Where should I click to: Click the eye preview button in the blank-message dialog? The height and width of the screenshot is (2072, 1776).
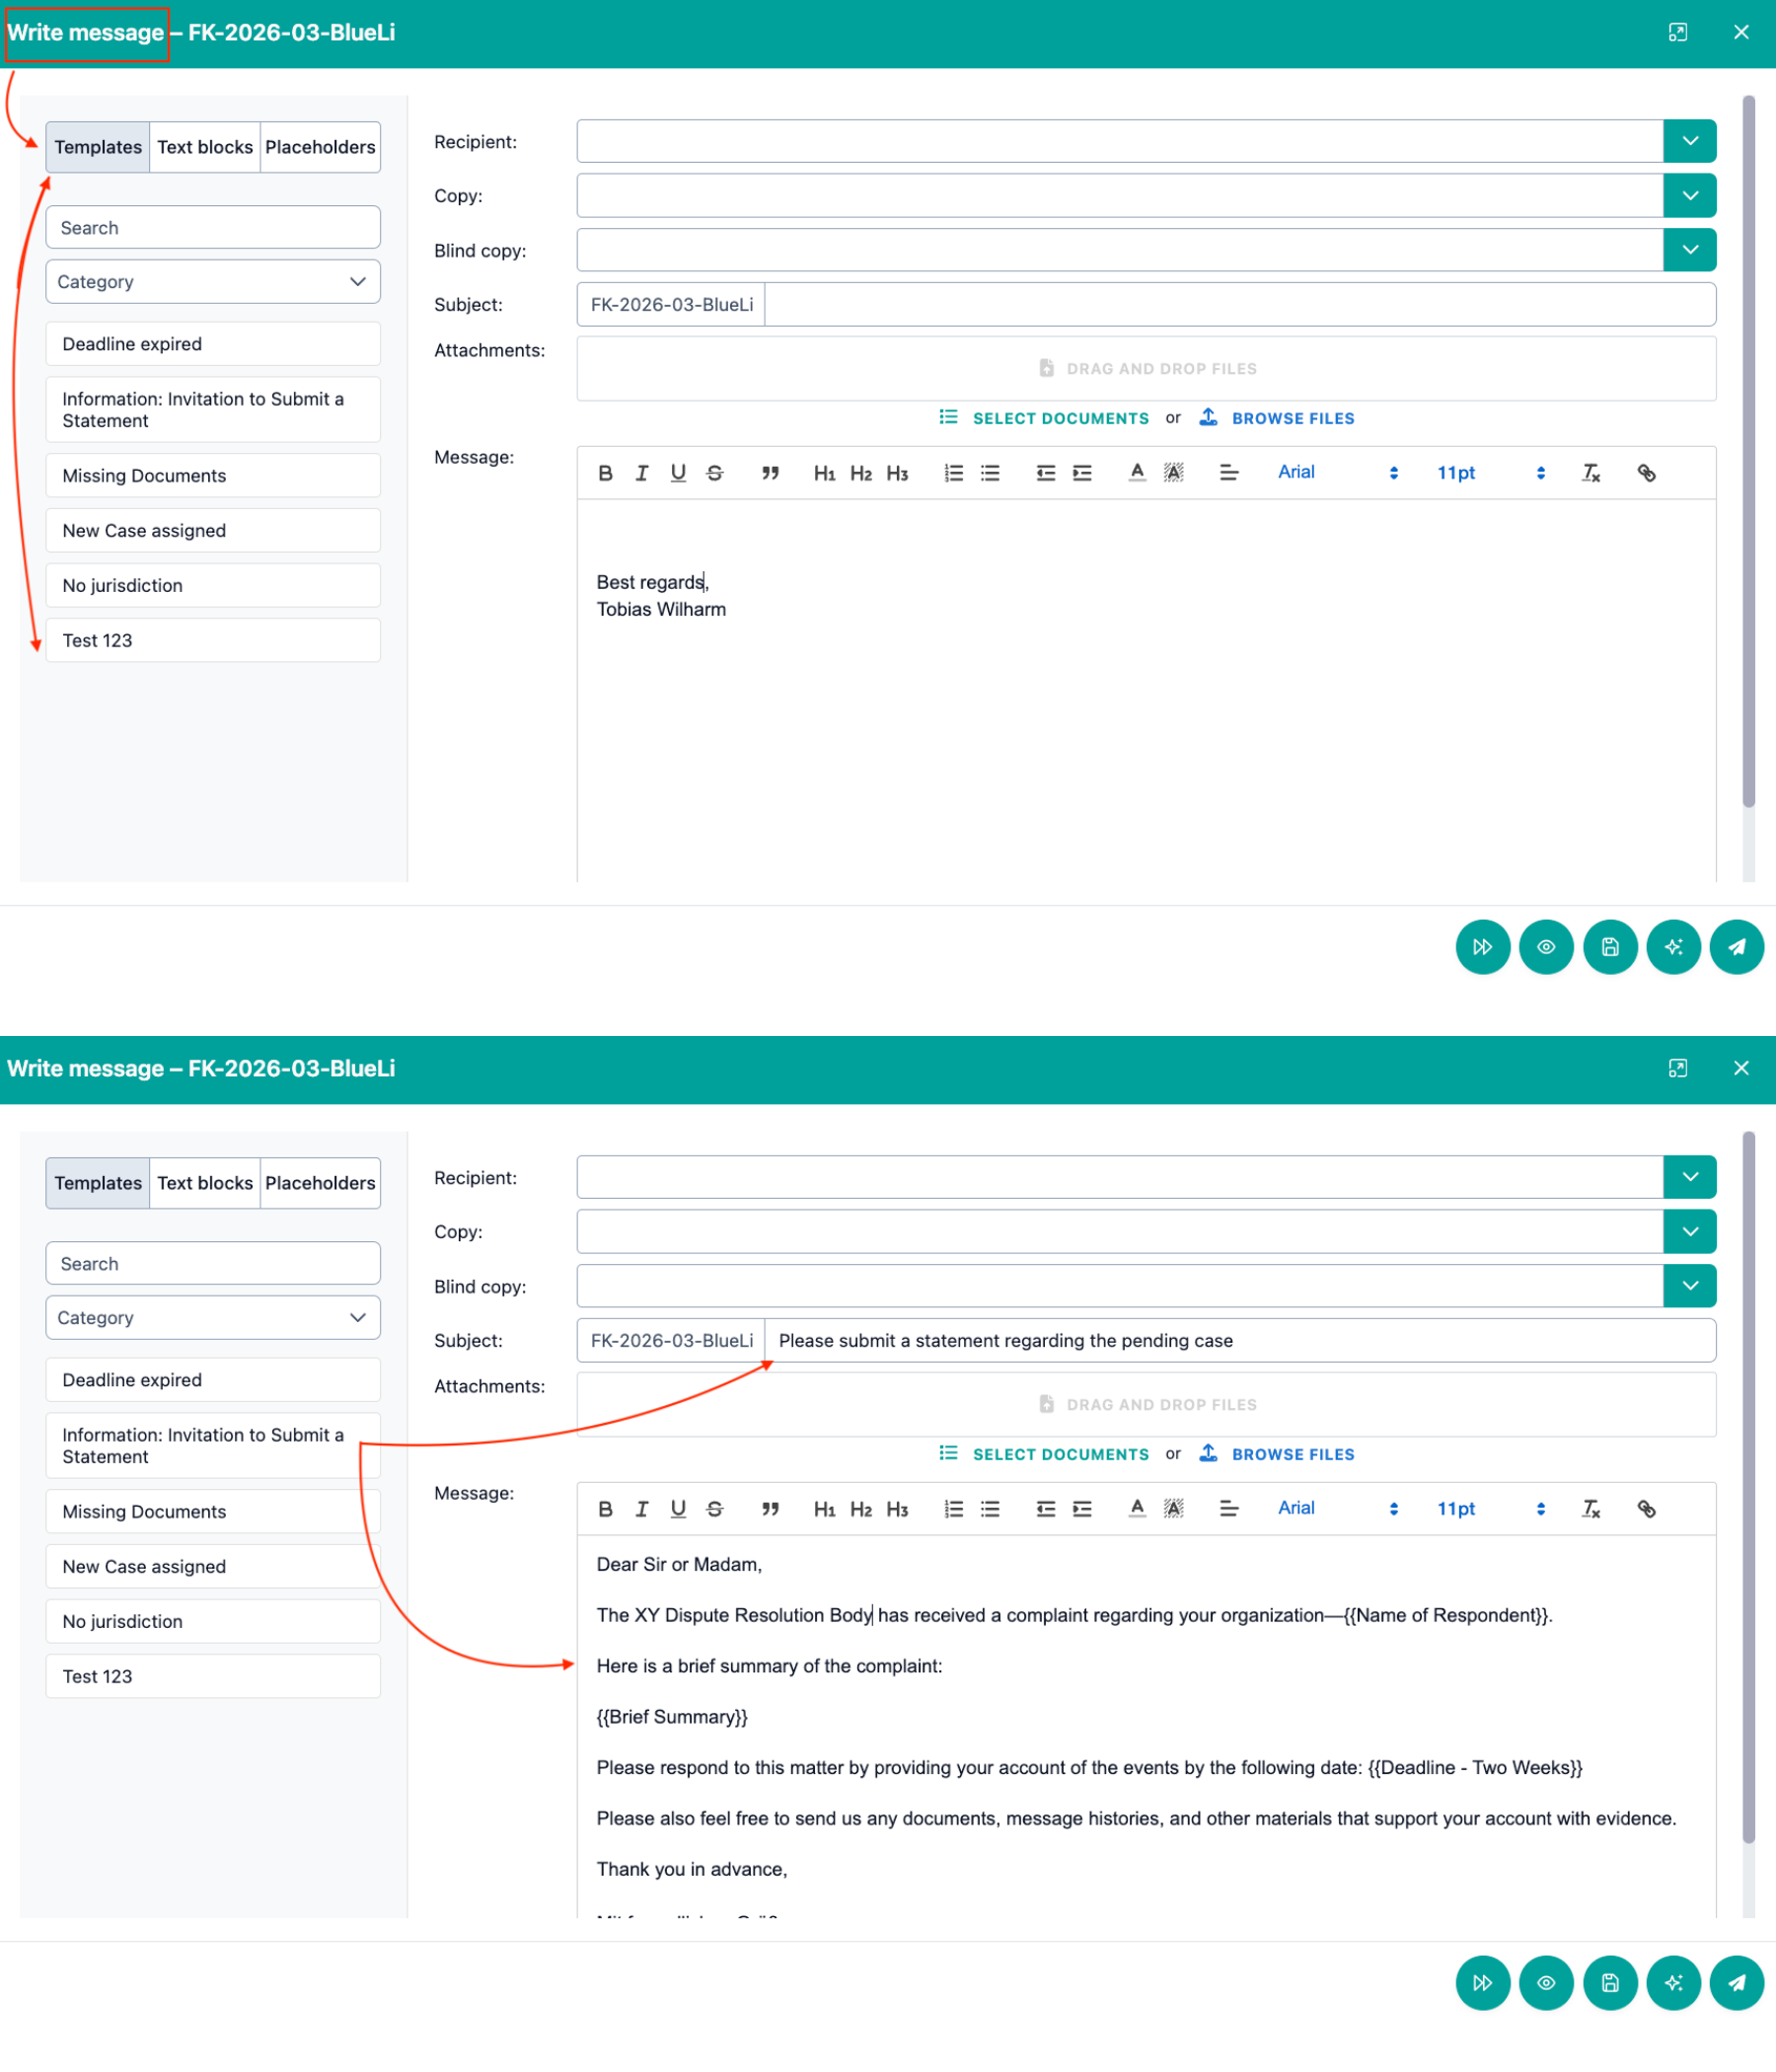point(1546,947)
